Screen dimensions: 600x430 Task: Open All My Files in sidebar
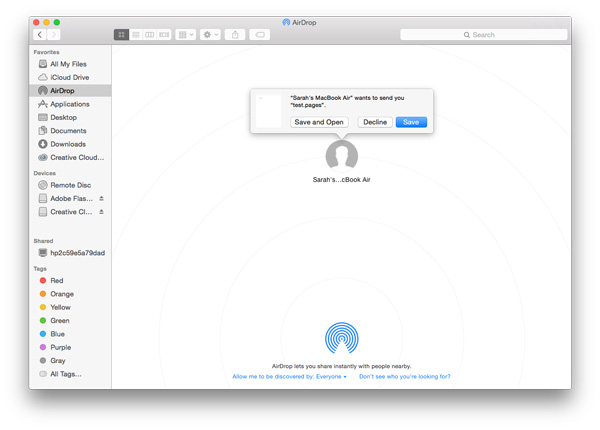70,64
